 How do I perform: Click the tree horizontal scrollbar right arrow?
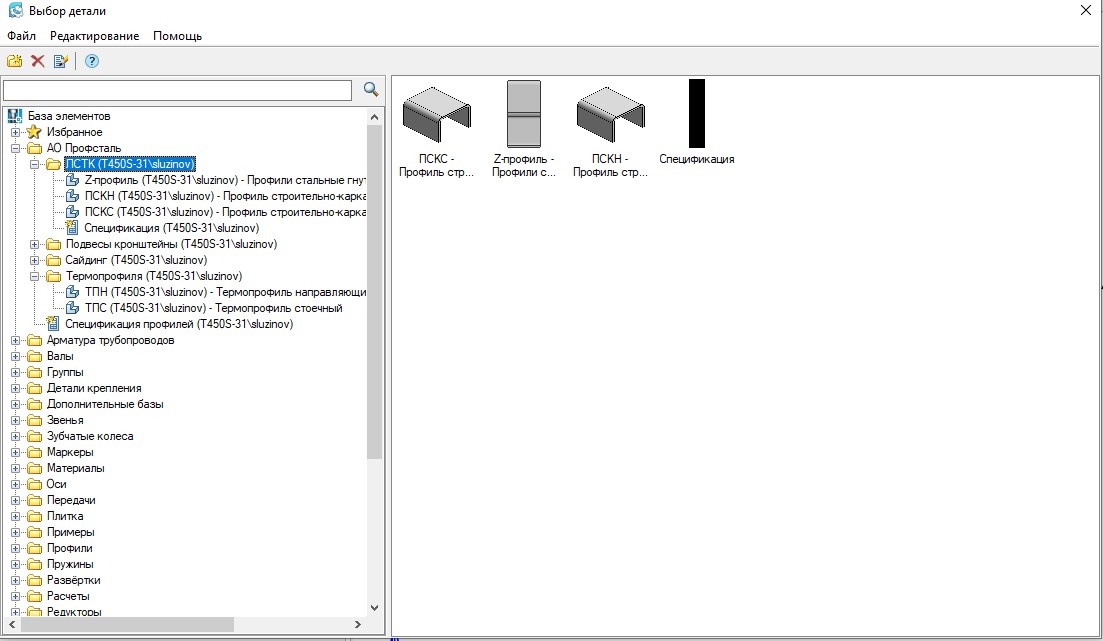pos(357,624)
